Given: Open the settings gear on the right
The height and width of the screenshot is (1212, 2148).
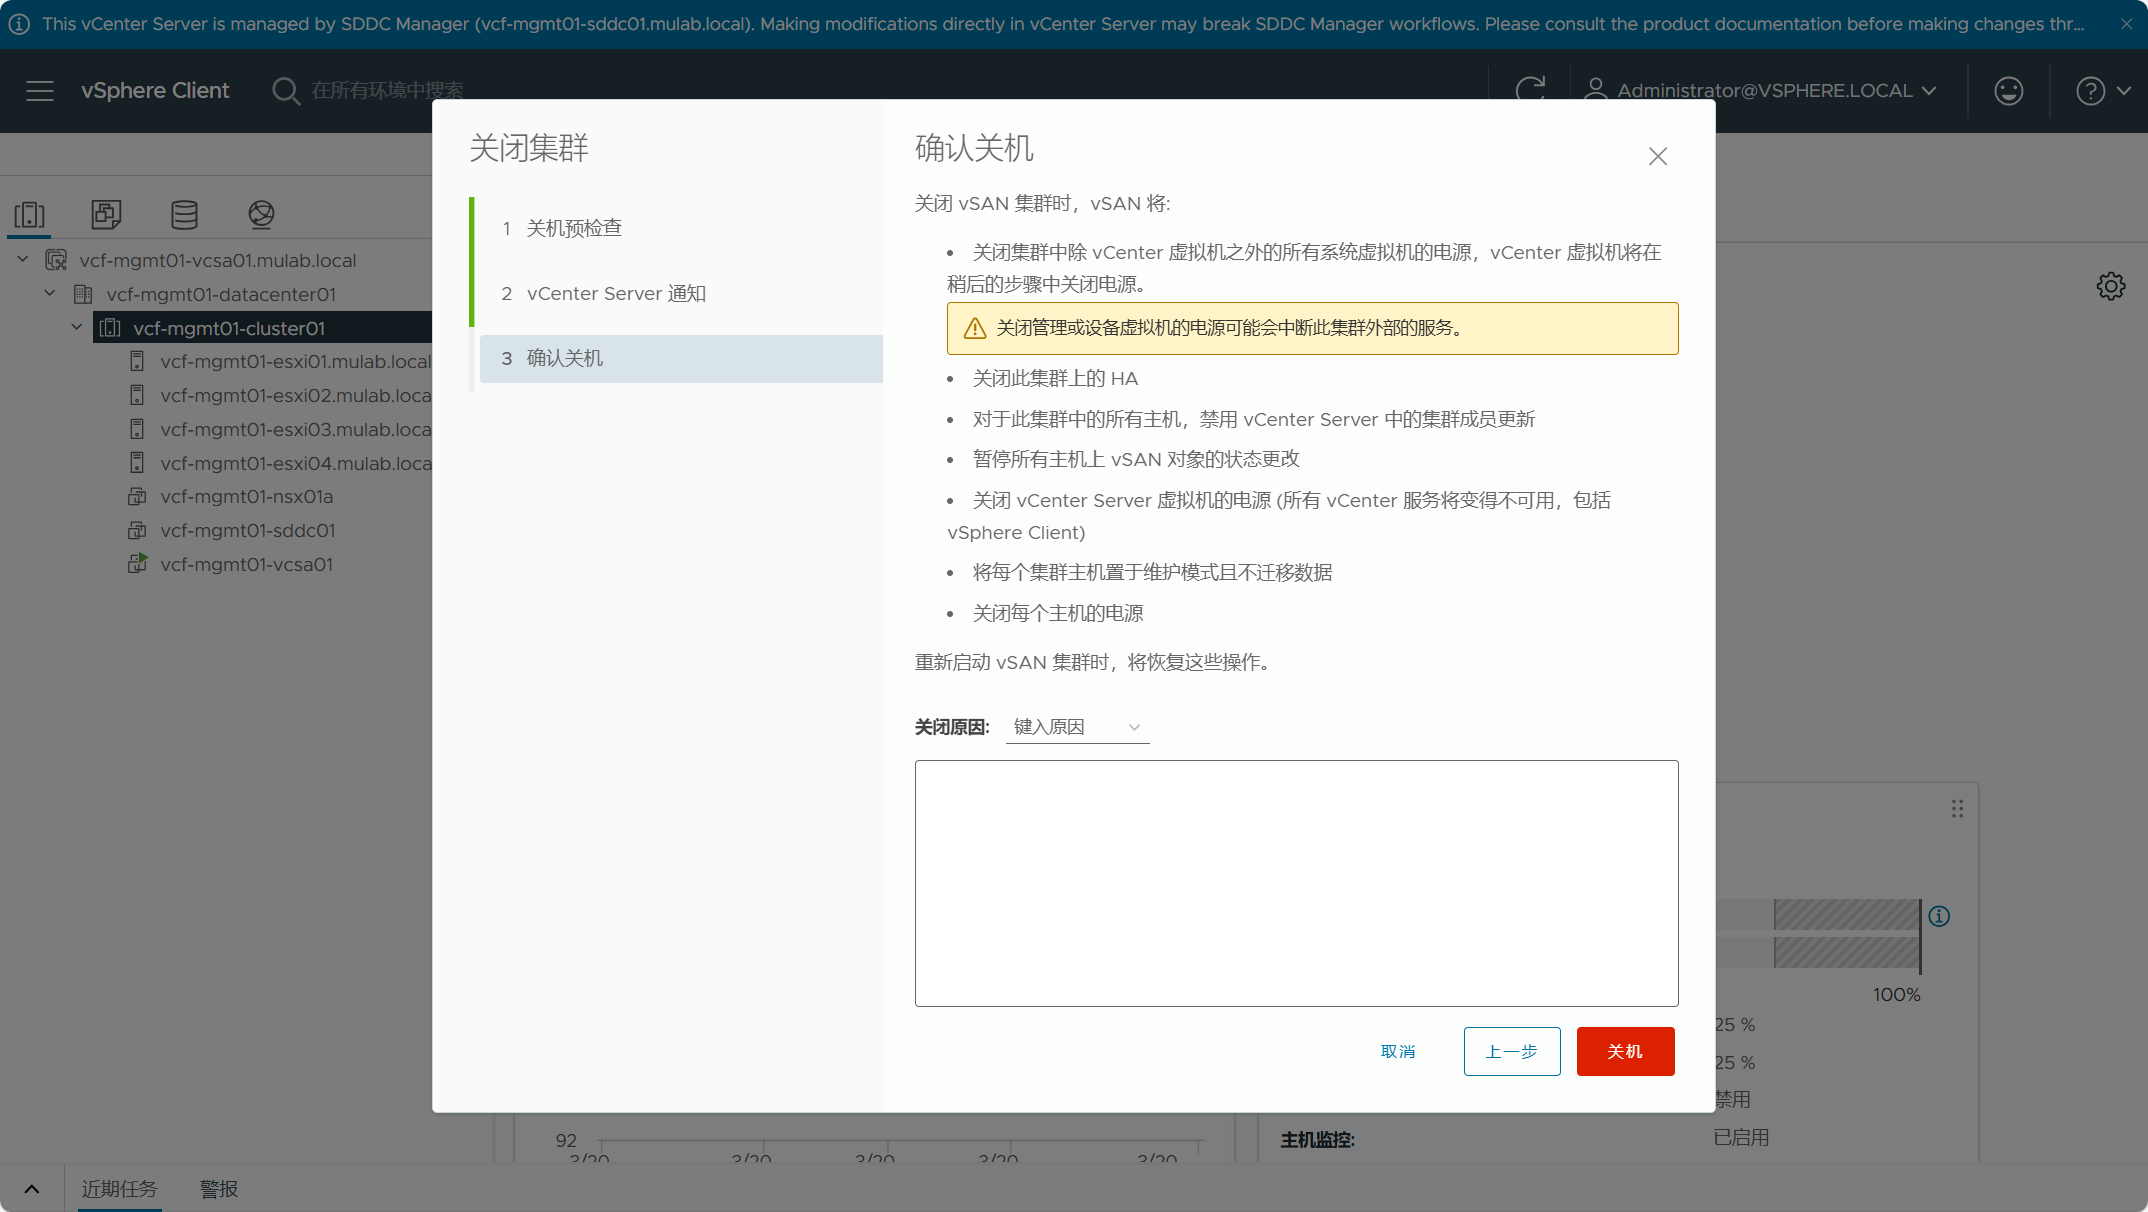Looking at the screenshot, I should [x=2111, y=286].
